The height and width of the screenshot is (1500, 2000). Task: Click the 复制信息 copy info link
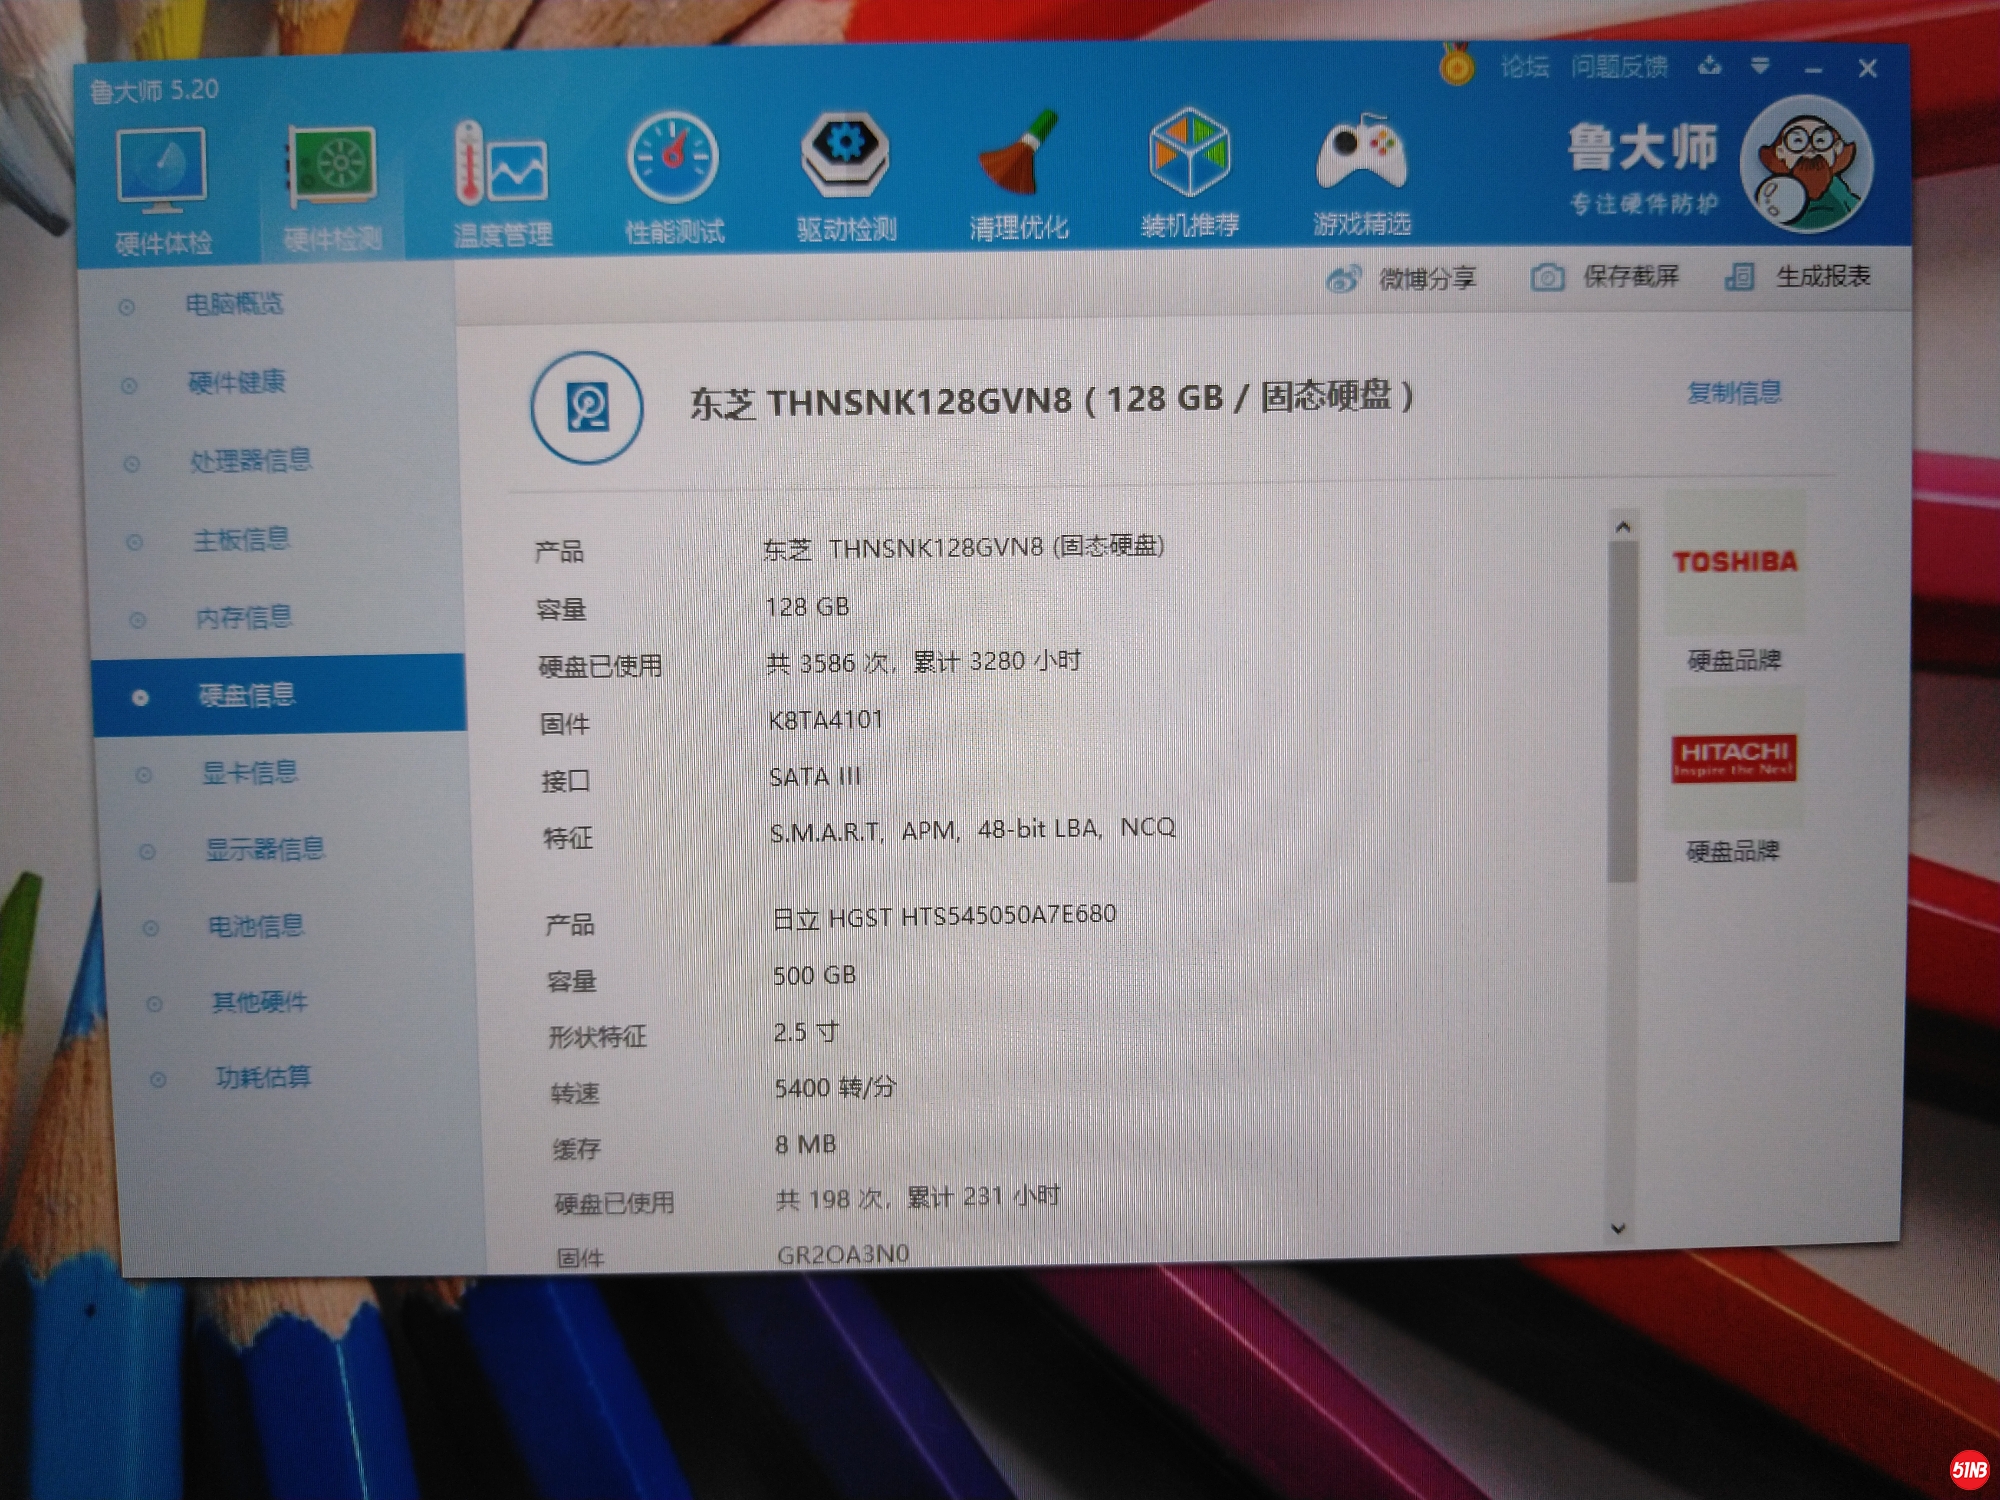[1734, 392]
